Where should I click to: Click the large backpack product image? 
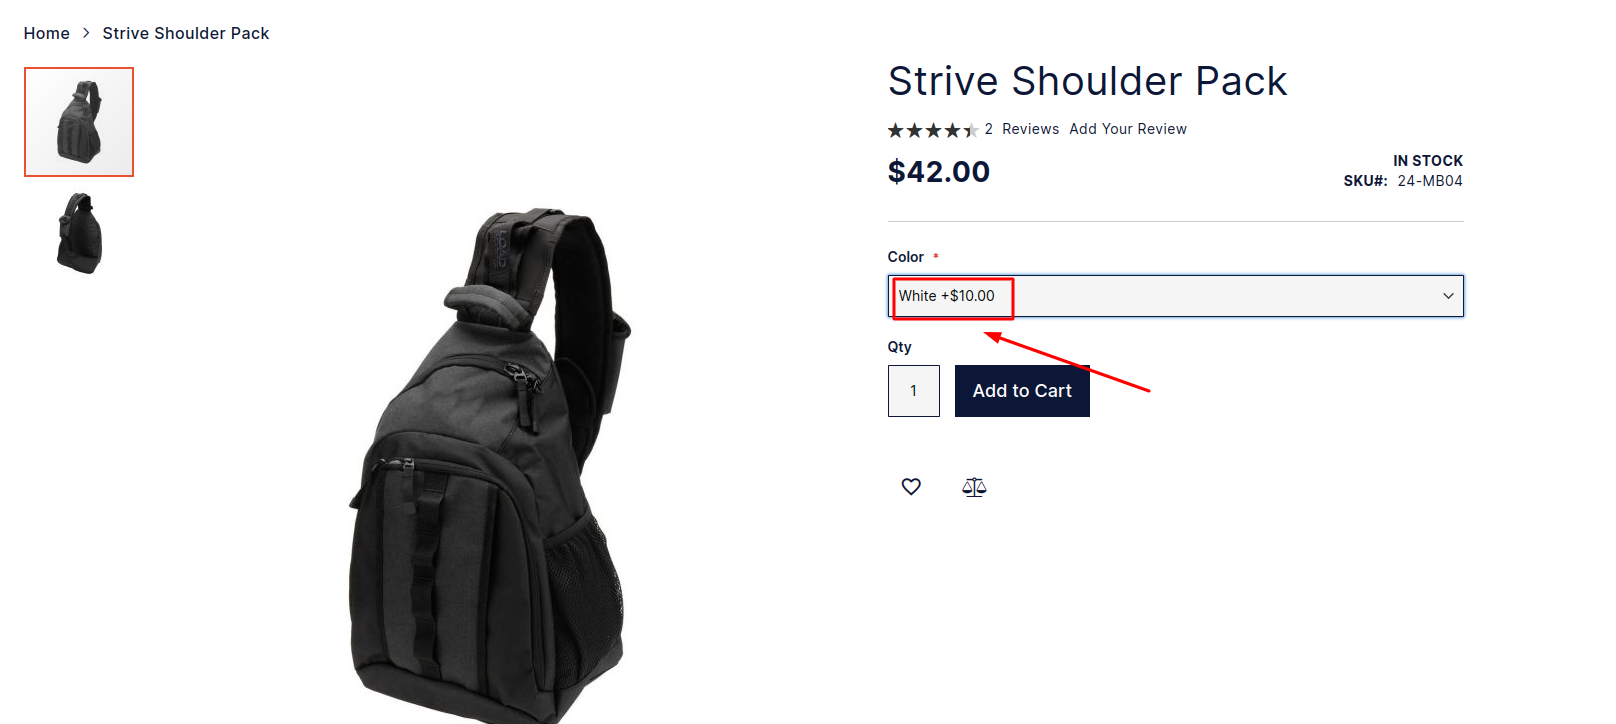pos(490,465)
